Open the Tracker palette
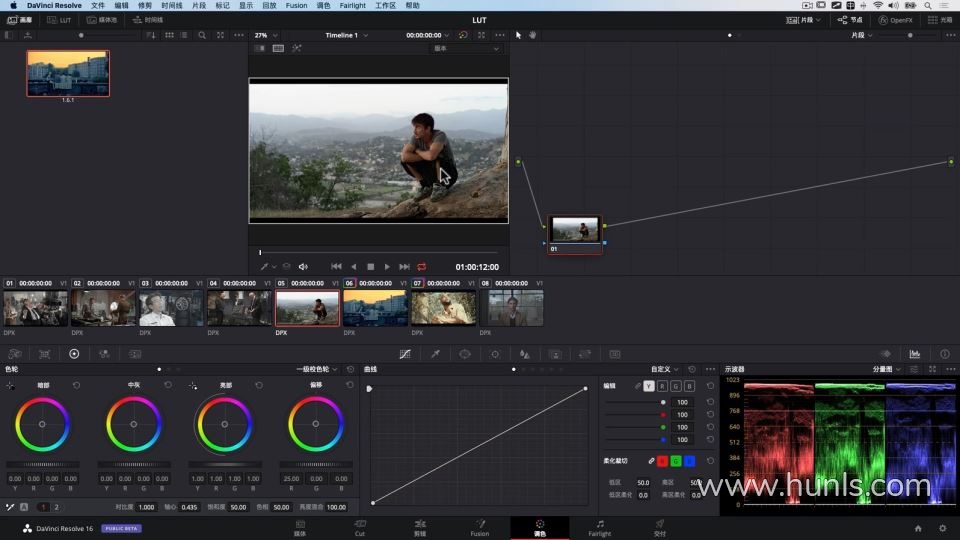 pyautogui.click(x=495, y=354)
